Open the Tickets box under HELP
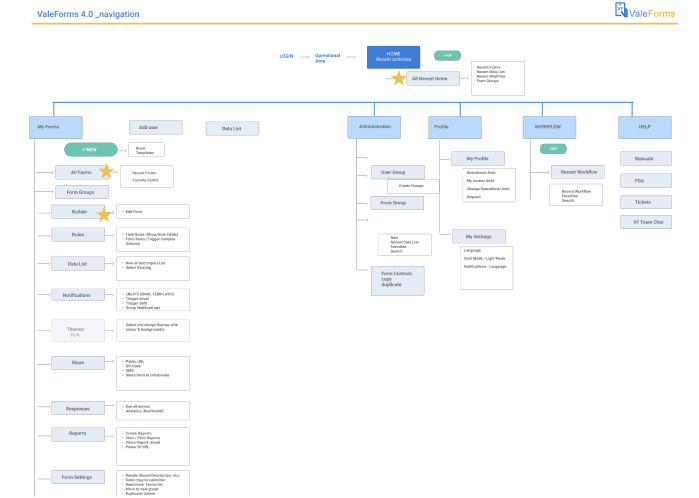This screenshot has height=498, width=699. click(646, 202)
